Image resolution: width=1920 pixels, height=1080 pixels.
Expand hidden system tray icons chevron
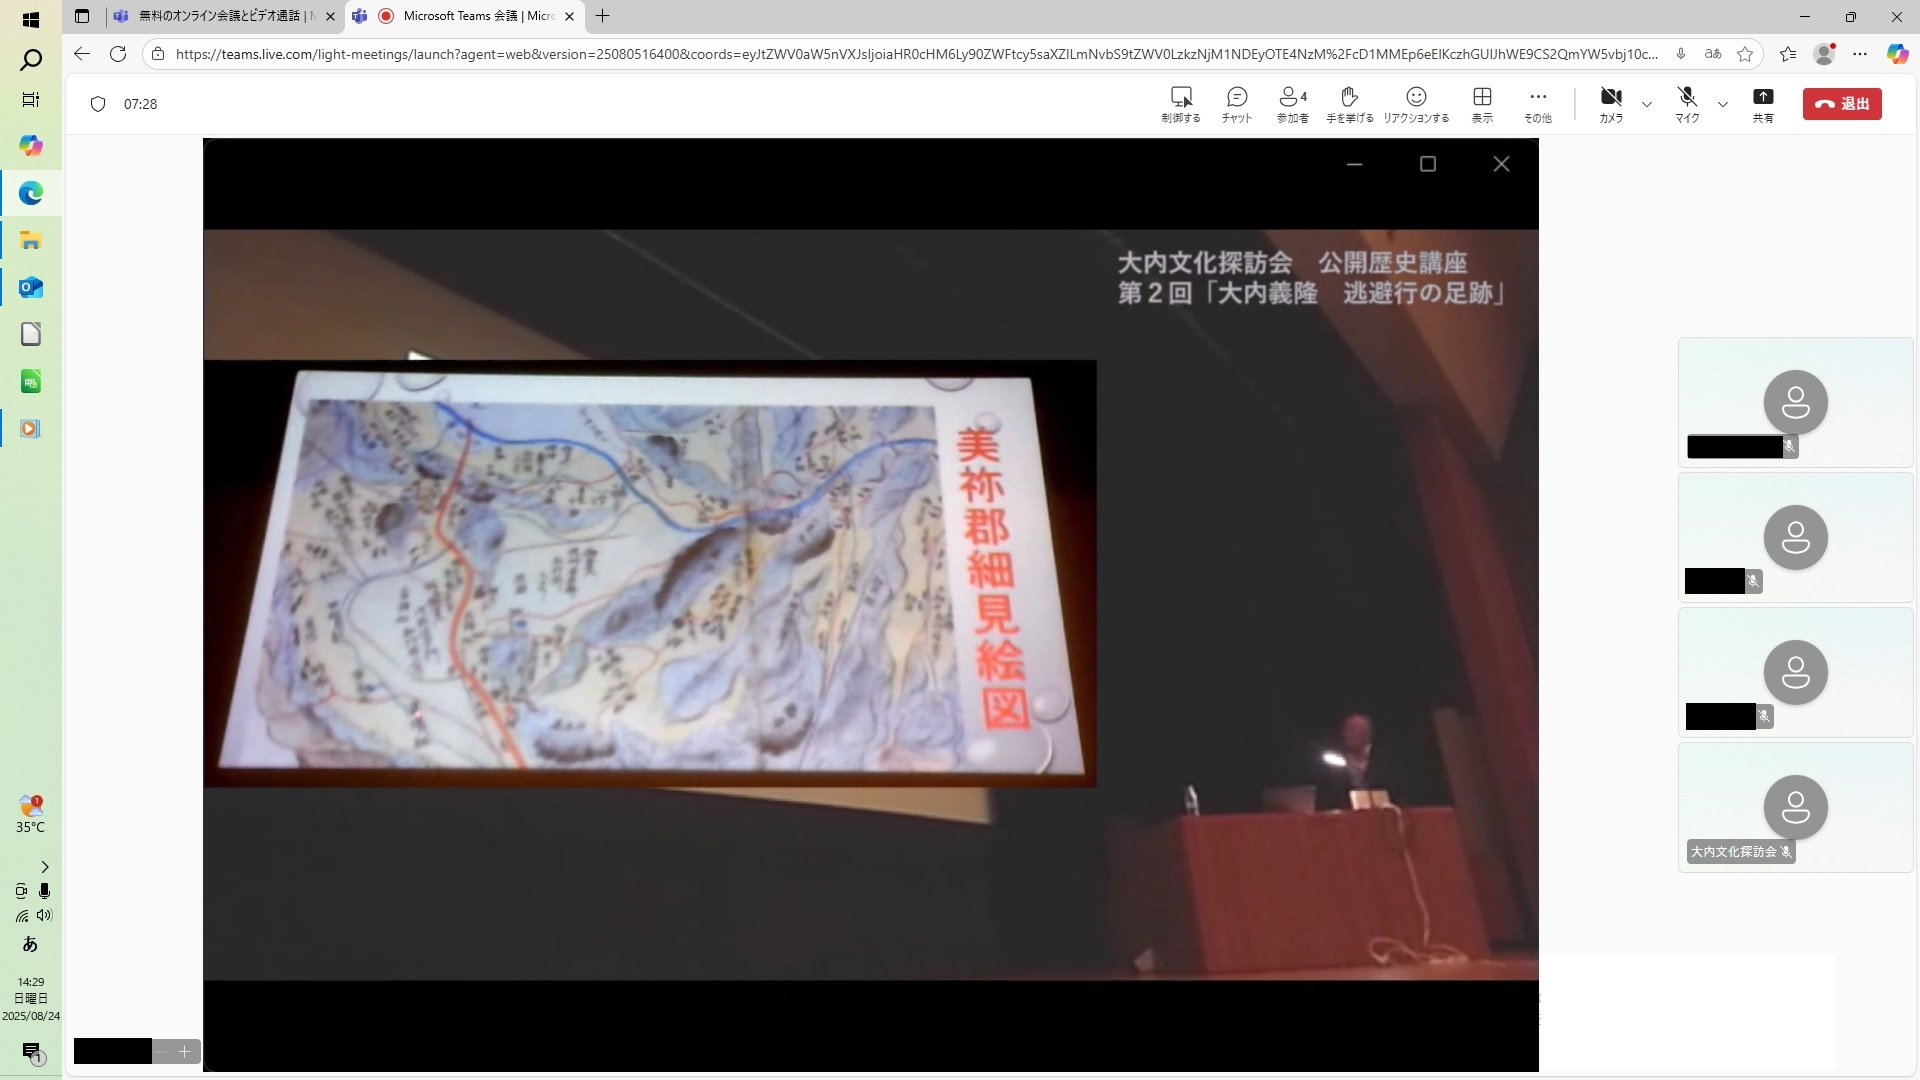[x=44, y=867]
